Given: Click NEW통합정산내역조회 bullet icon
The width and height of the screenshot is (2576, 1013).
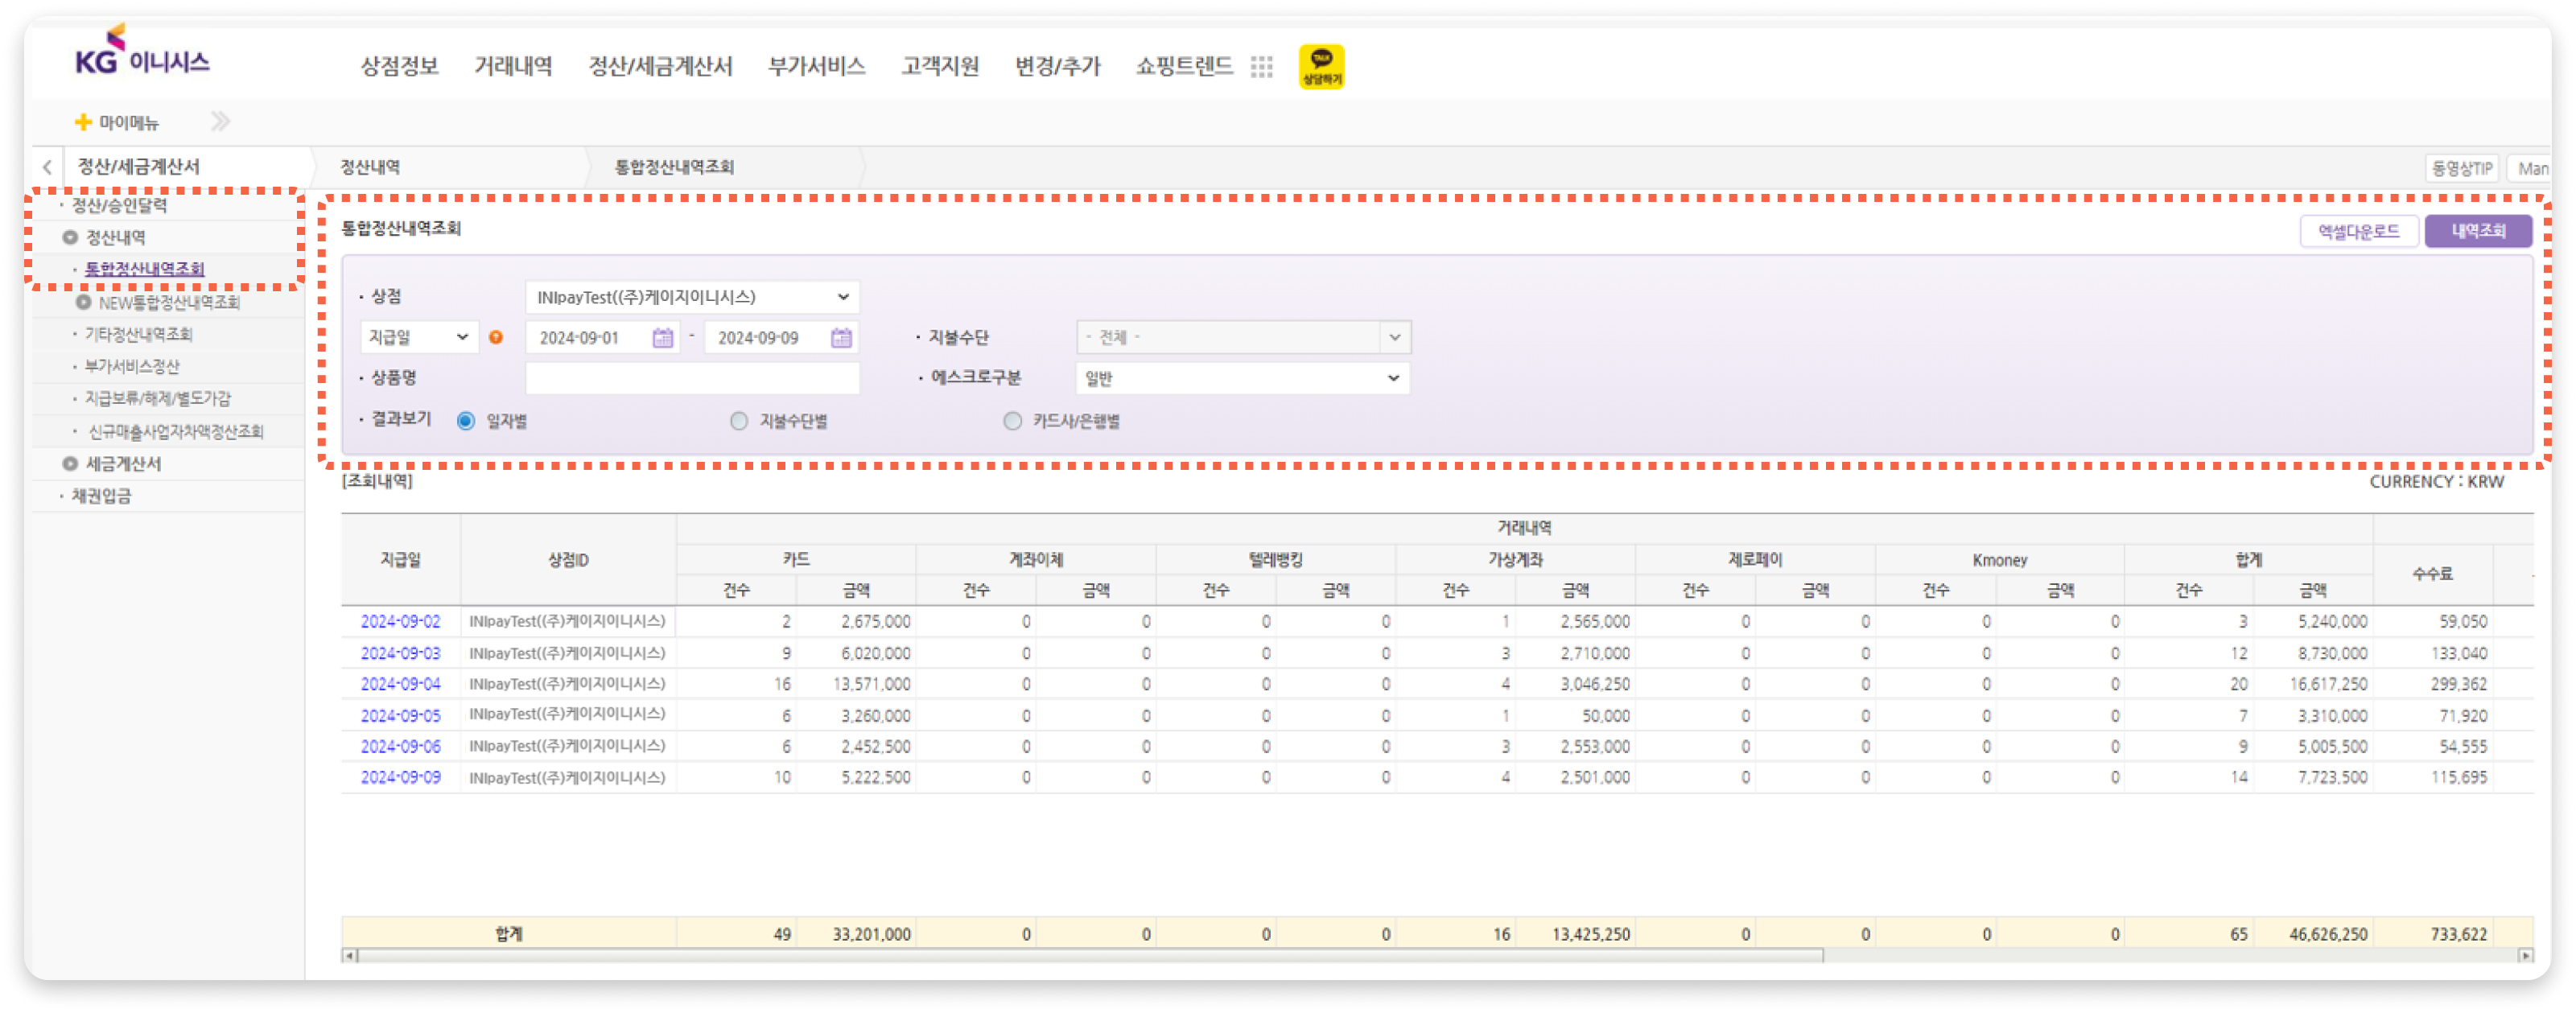Looking at the screenshot, I should click(x=84, y=302).
